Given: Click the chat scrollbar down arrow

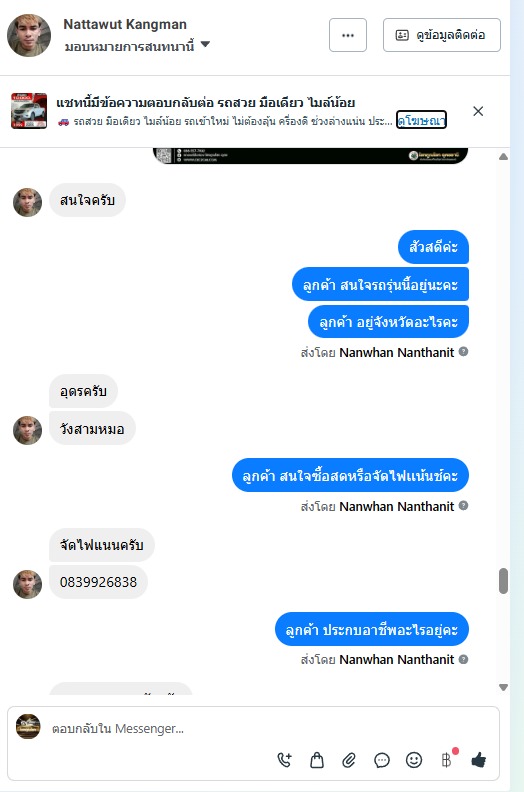Looking at the screenshot, I should [x=503, y=687].
